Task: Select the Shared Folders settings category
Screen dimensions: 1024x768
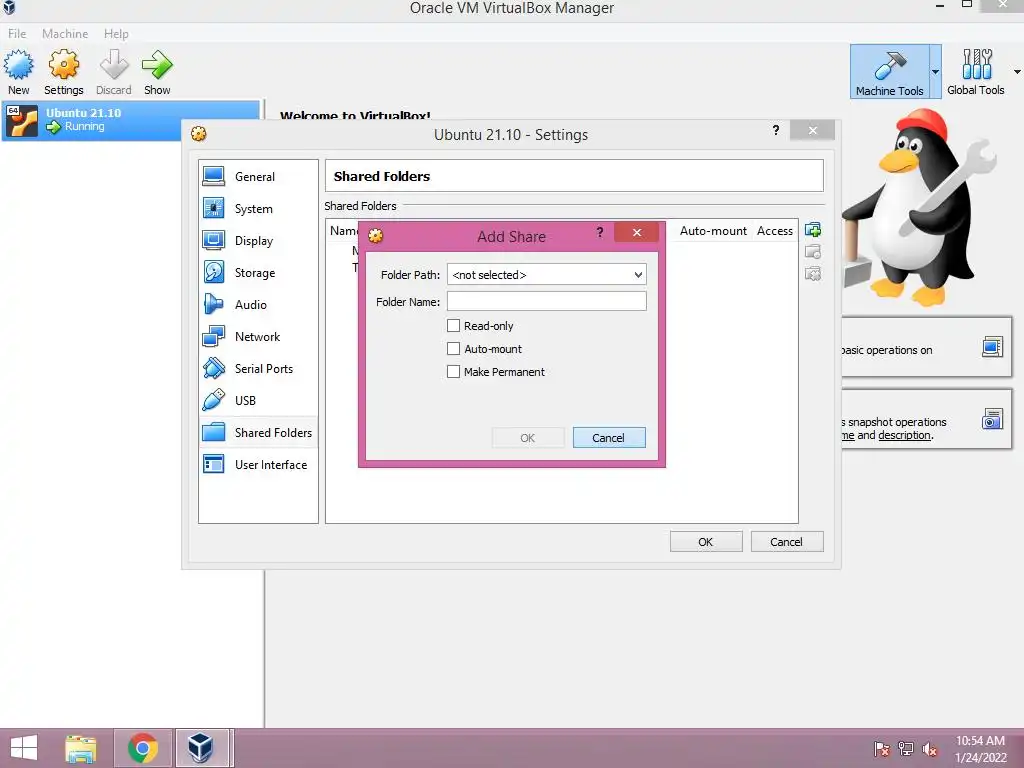Action: (x=258, y=432)
